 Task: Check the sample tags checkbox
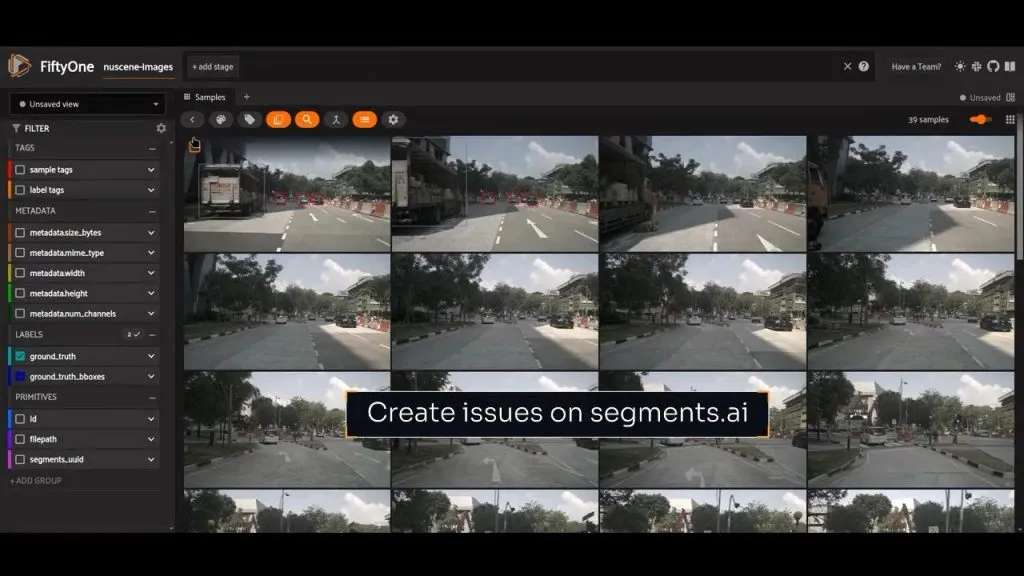(x=20, y=170)
